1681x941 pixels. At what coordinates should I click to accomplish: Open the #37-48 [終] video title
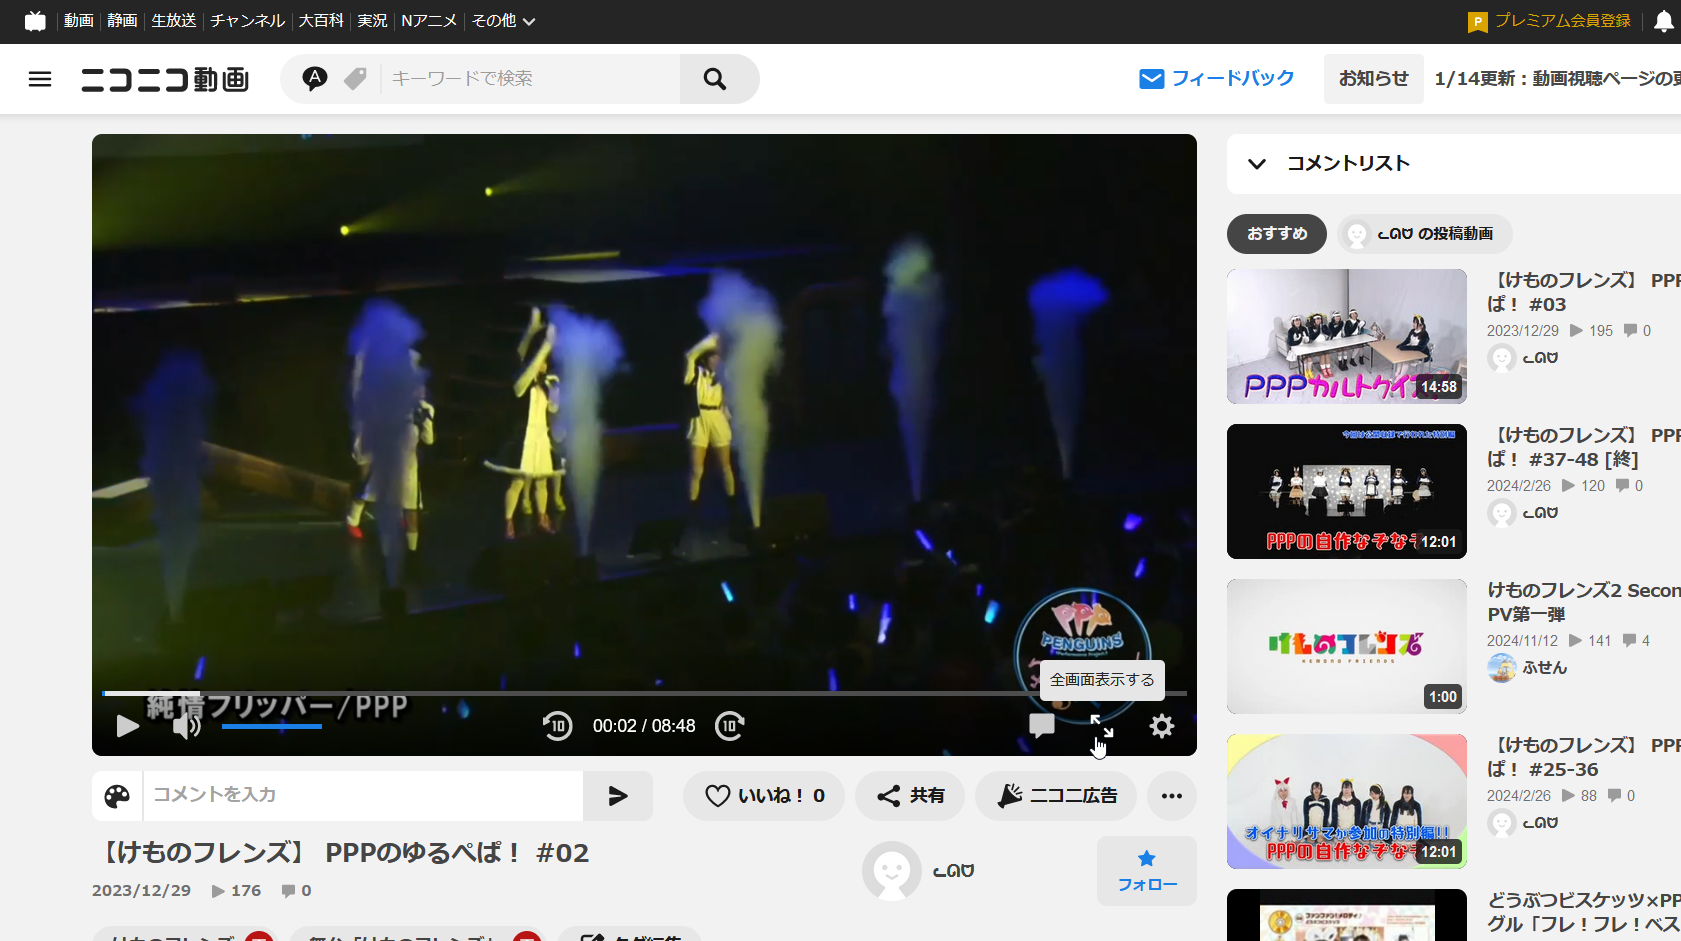pos(1584,447)
